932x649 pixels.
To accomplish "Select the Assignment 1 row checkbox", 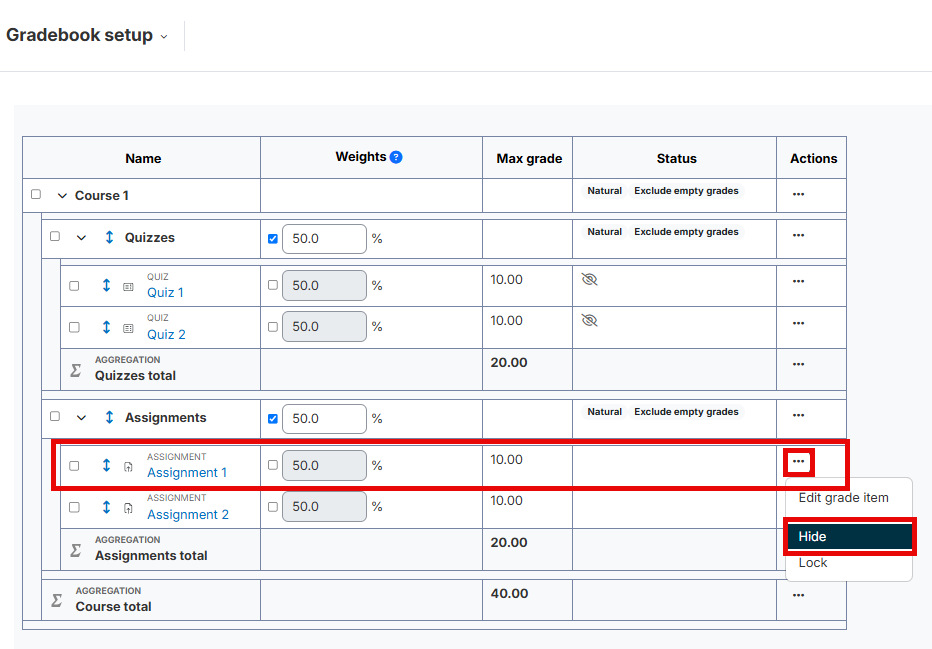I will point(74,466).
